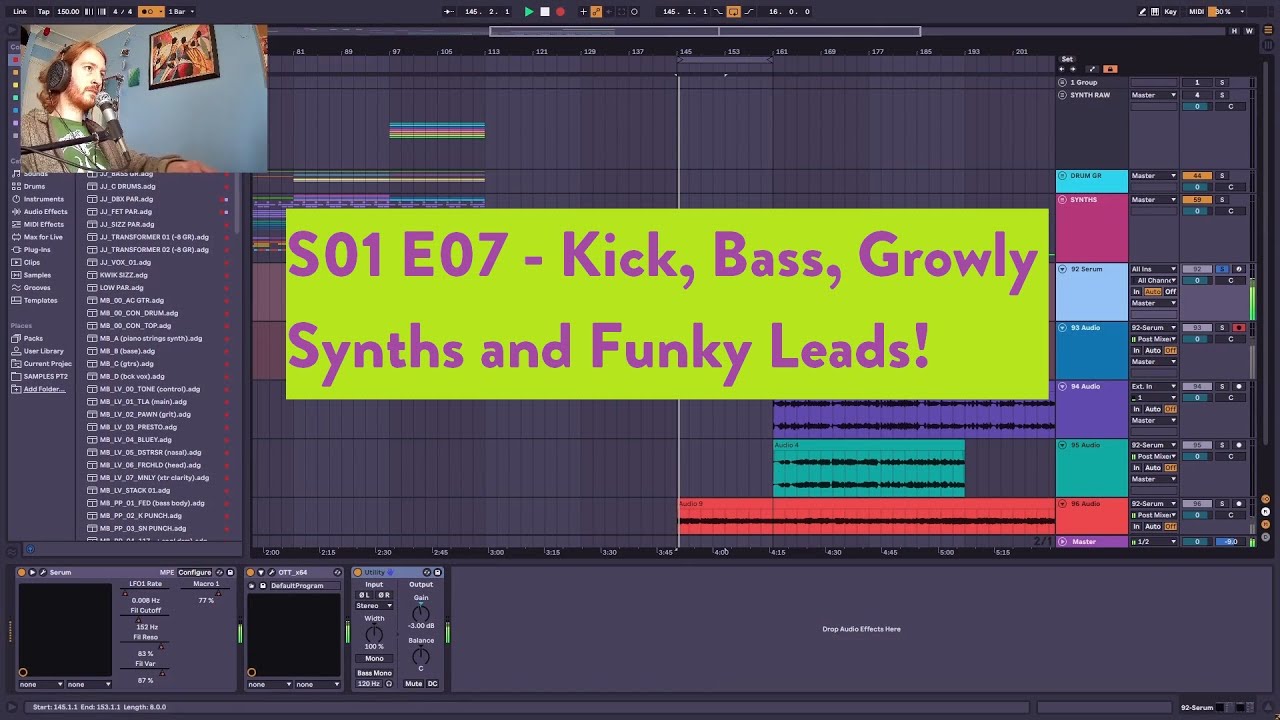Unfold the 1 Group track
1280x720 pixels.
coord(1062,82)
